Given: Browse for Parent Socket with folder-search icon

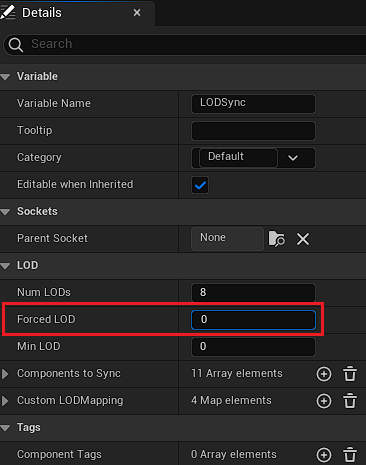Looking at the screenshot, I should tap(277, 239).
